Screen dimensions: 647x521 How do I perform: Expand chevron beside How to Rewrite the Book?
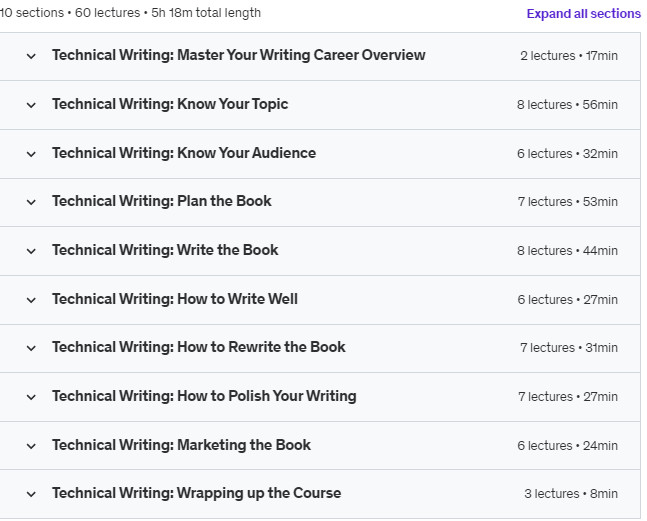coord(31,348)
